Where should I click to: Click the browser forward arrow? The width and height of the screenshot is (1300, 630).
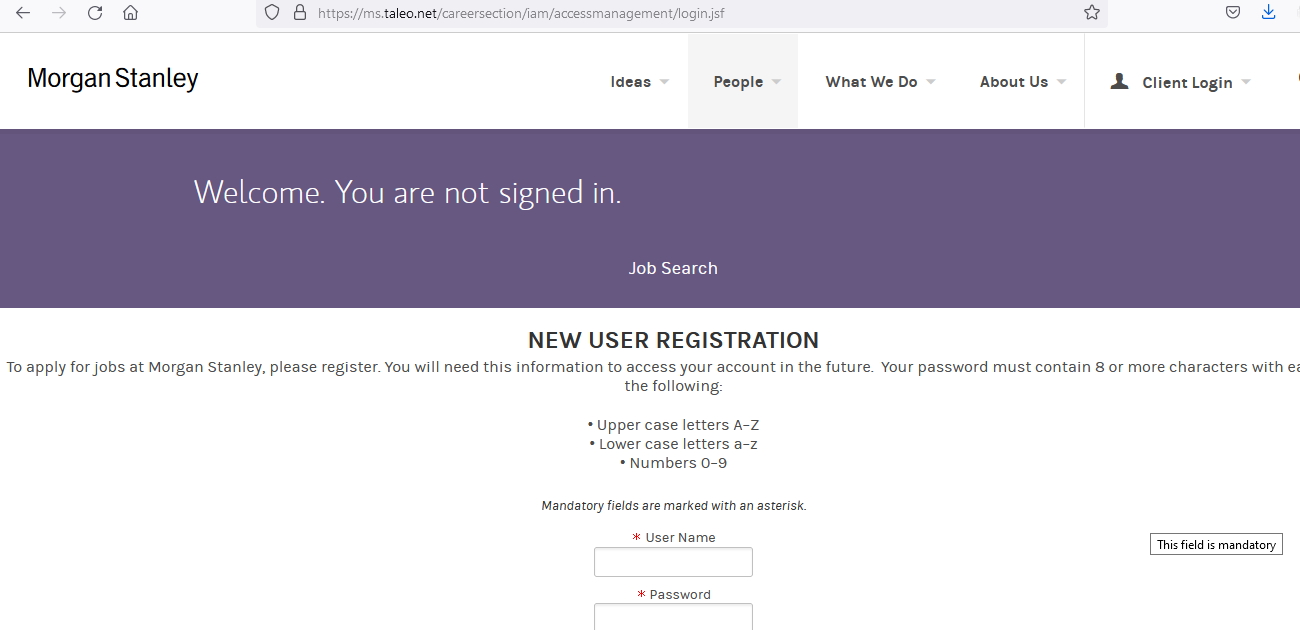click(x=59, y=13)
